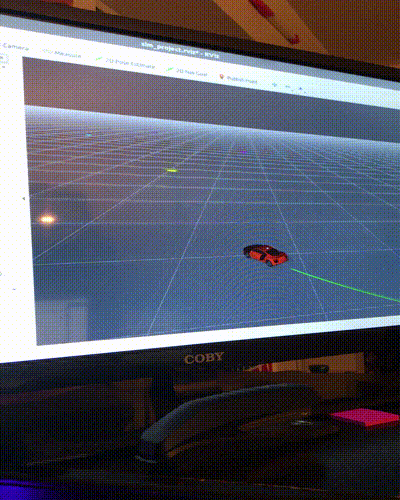Click the plus add-tool icon
The height and width of the screenshot is (500, 400).
(275, 85)
